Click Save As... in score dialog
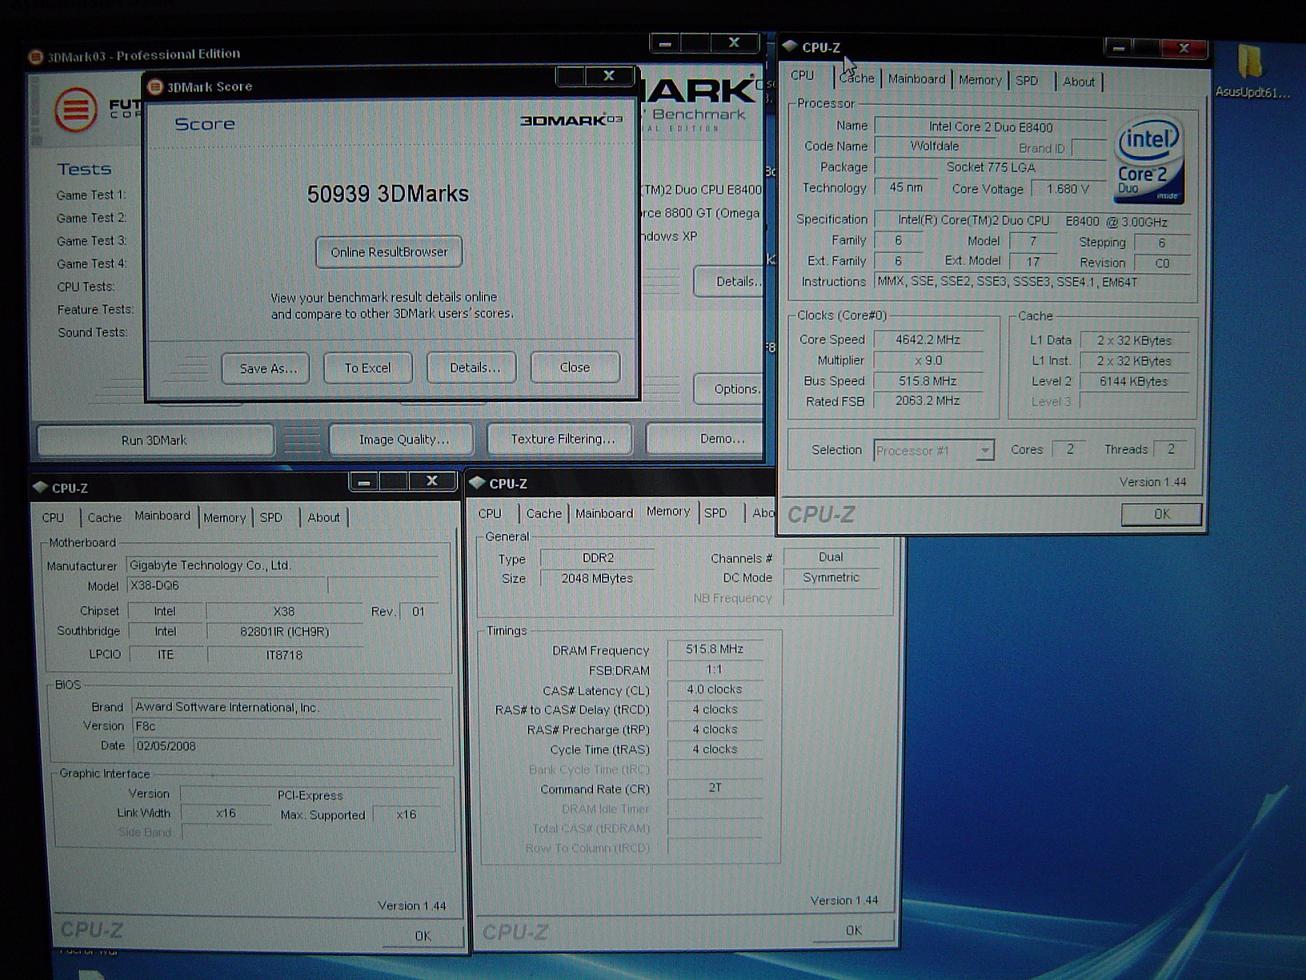The width and height of the screenshot is (1306, 980). pyautogui.click(x=266, y=368)
